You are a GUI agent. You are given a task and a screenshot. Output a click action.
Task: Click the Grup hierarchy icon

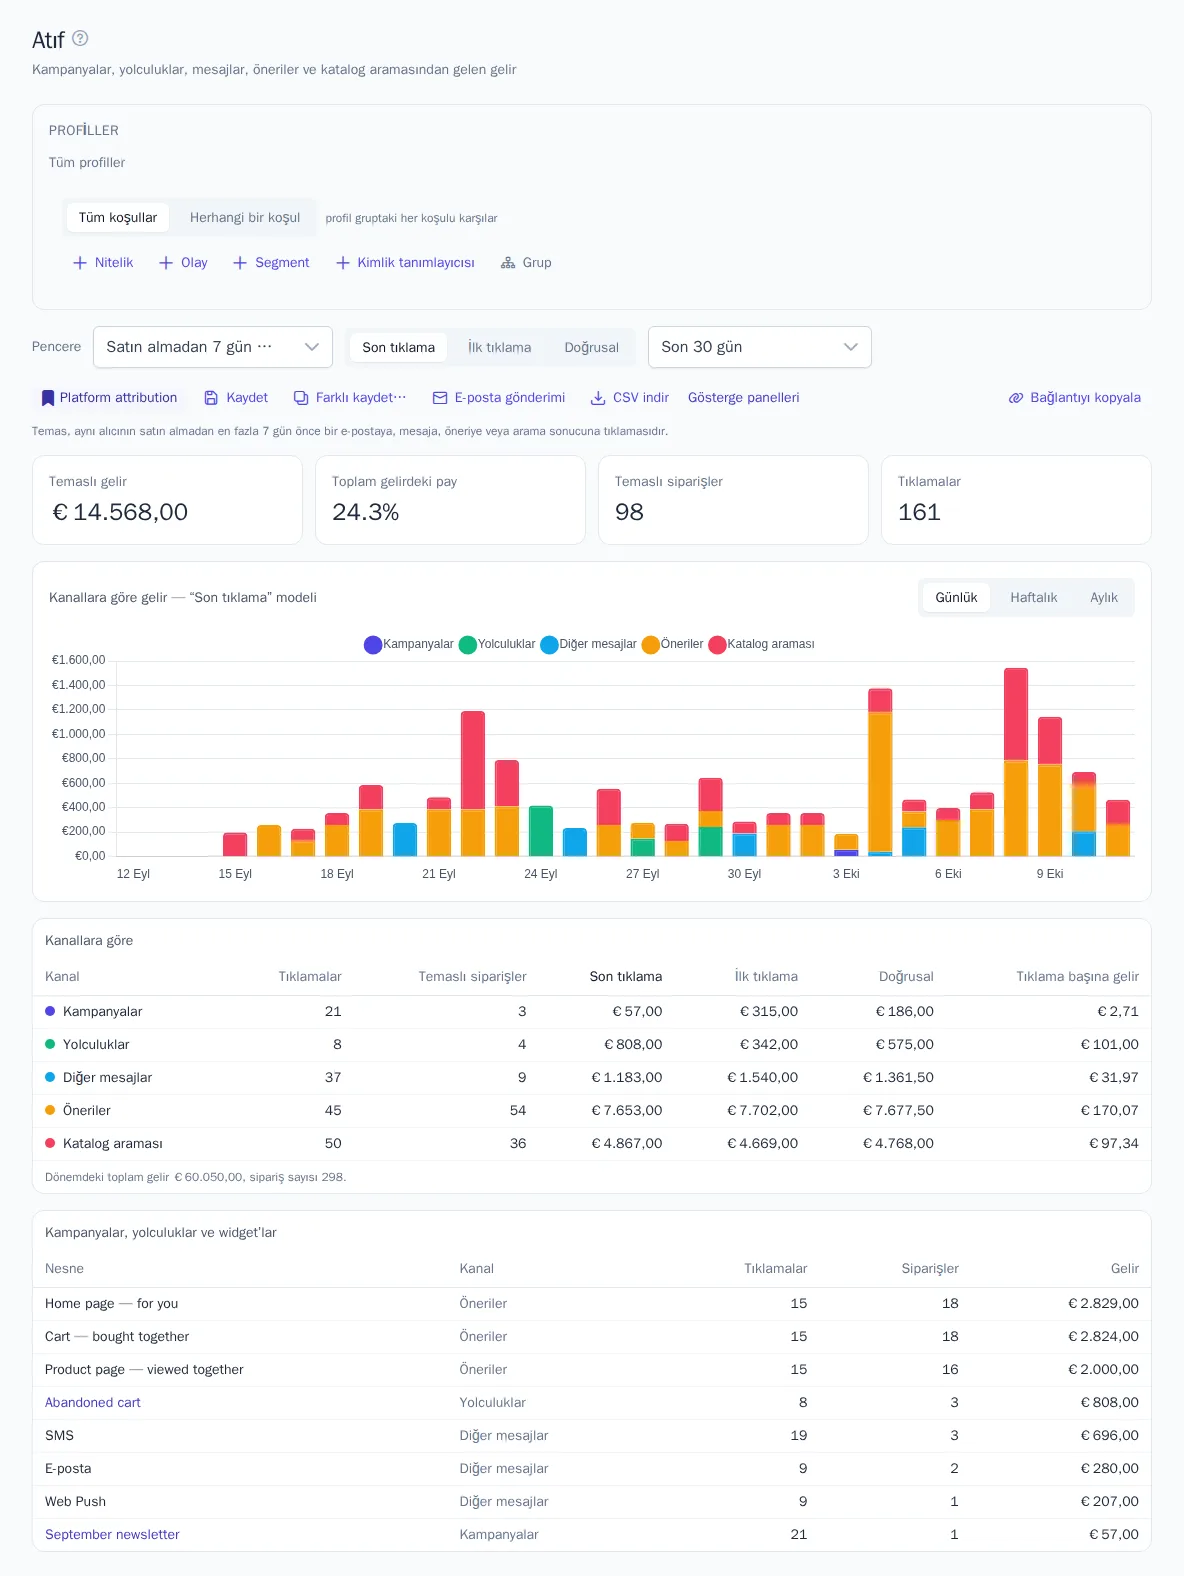(508, 263)
